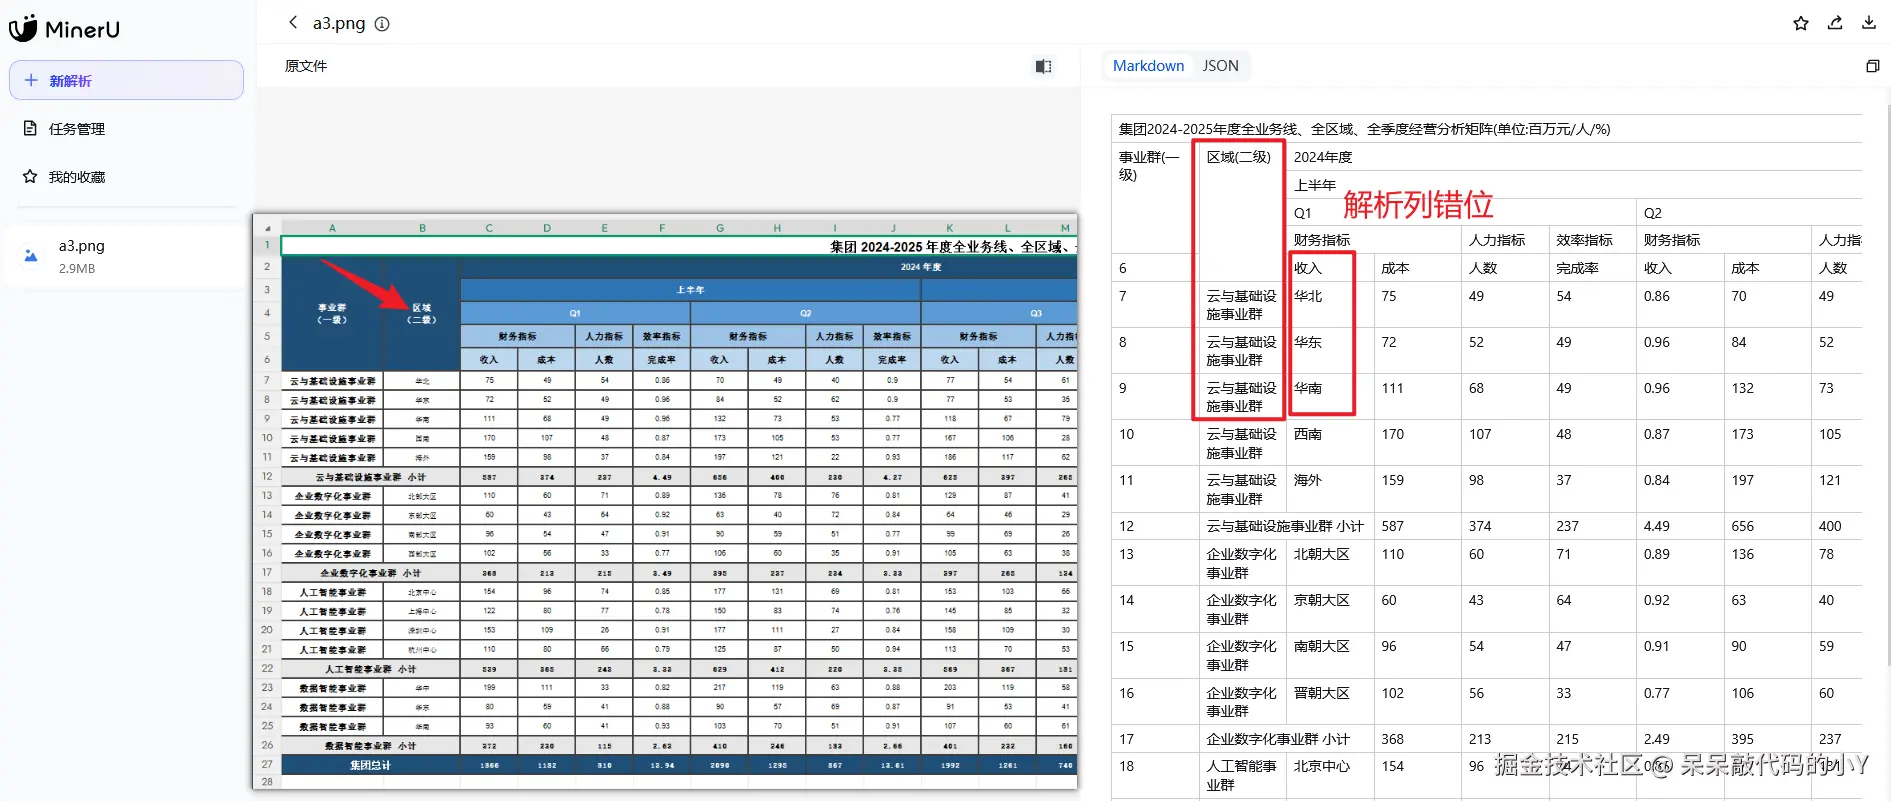Click 云与基础设施事业群 小计 row label
The width and height of the screenshot is (1891, 801).
(x=1285, y=526)
